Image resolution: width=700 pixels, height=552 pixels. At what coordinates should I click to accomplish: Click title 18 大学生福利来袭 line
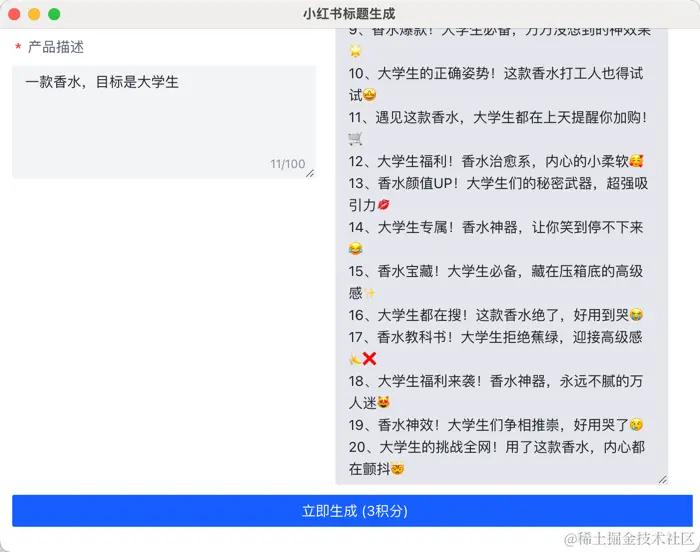tap(496, 392)
